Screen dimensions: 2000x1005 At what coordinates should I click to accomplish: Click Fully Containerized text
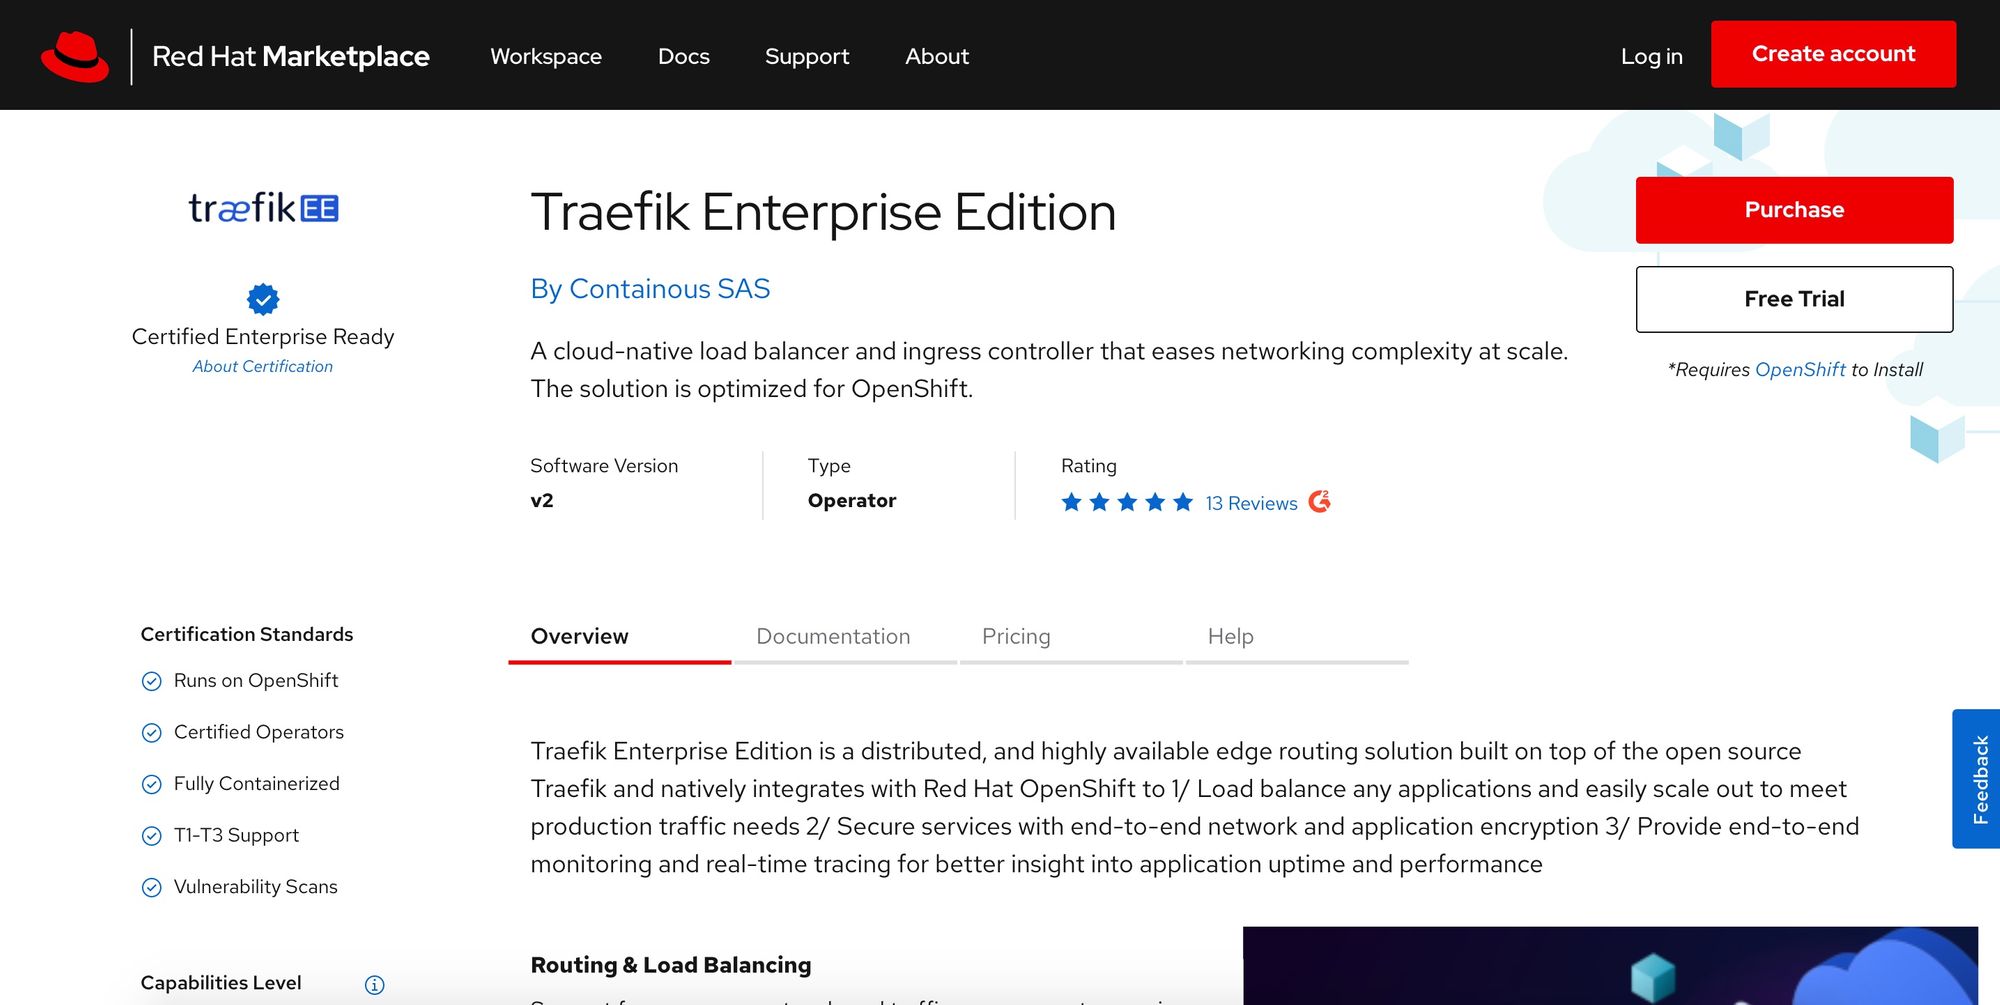pyautogui.click(x=257, y=784)
